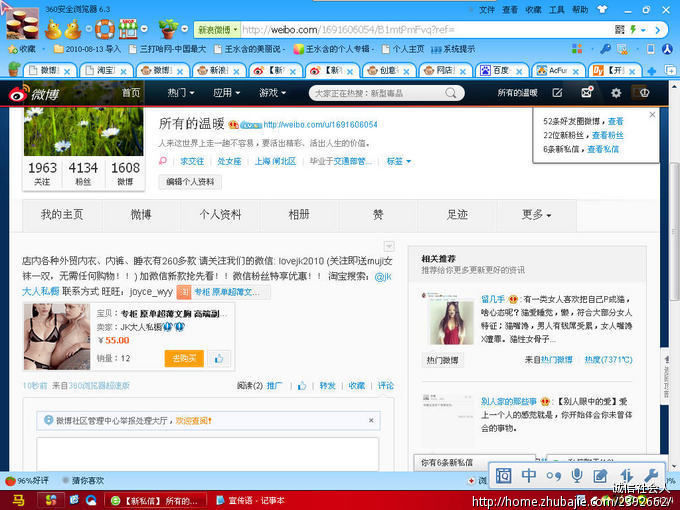680x510 pixels.
Task: Click the colorful grid apps icon on the bookmarks bar
Action: click(577, 49)
